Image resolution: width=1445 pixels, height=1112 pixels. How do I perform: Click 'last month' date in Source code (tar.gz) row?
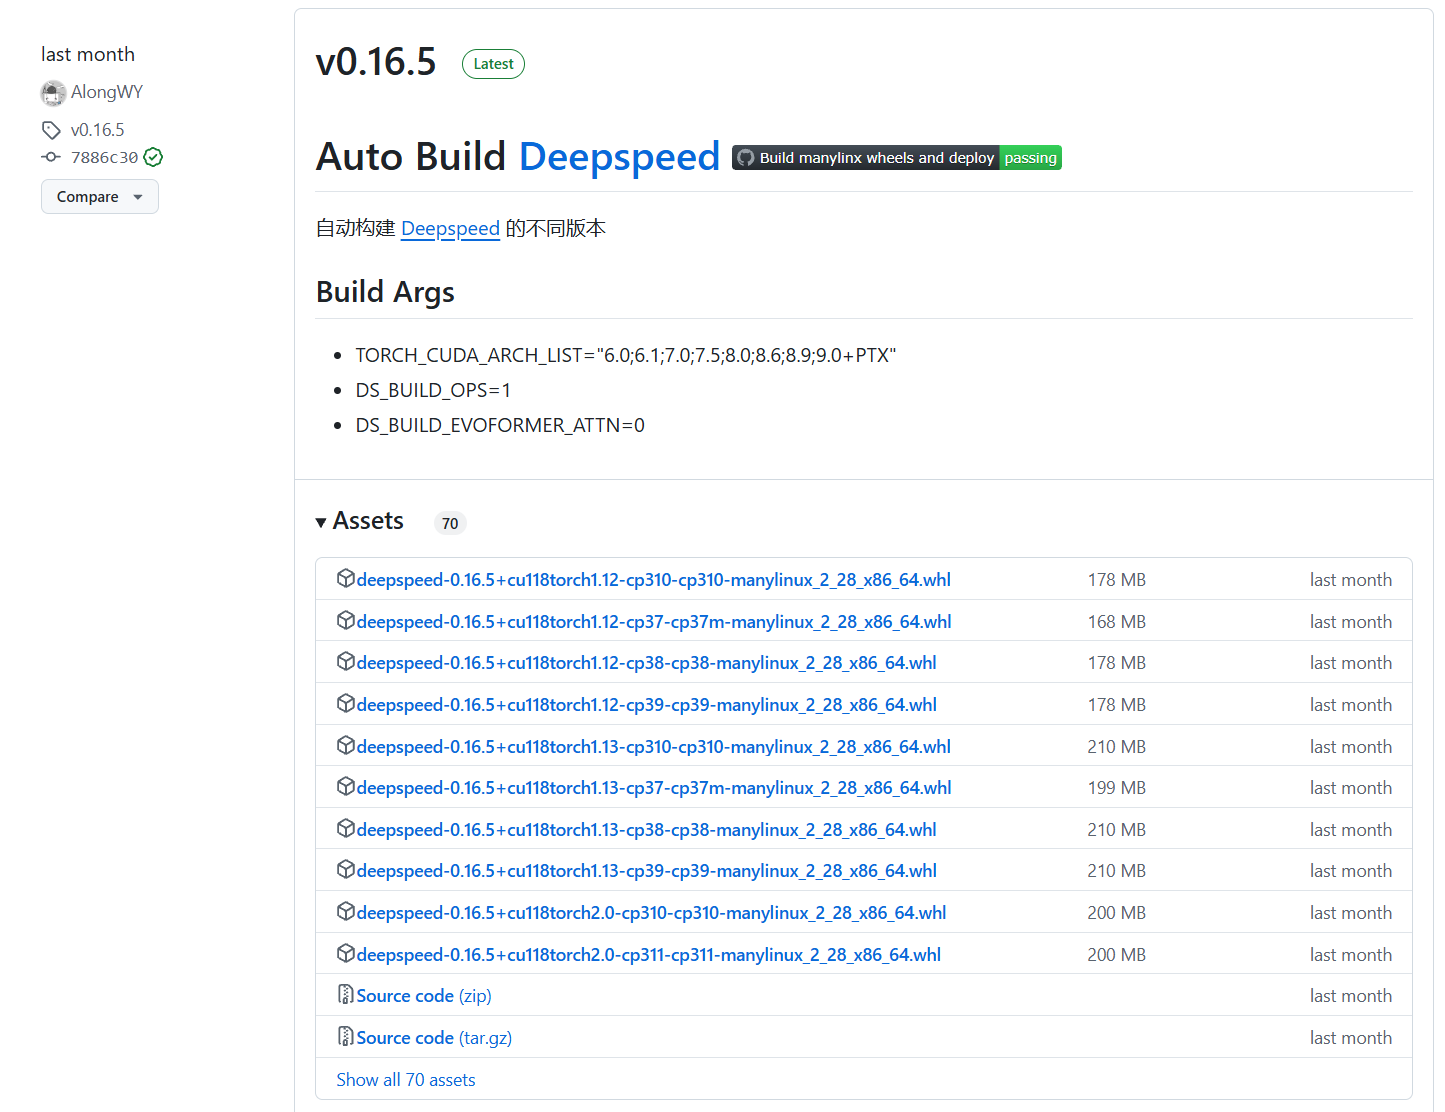[1351, 1038]
